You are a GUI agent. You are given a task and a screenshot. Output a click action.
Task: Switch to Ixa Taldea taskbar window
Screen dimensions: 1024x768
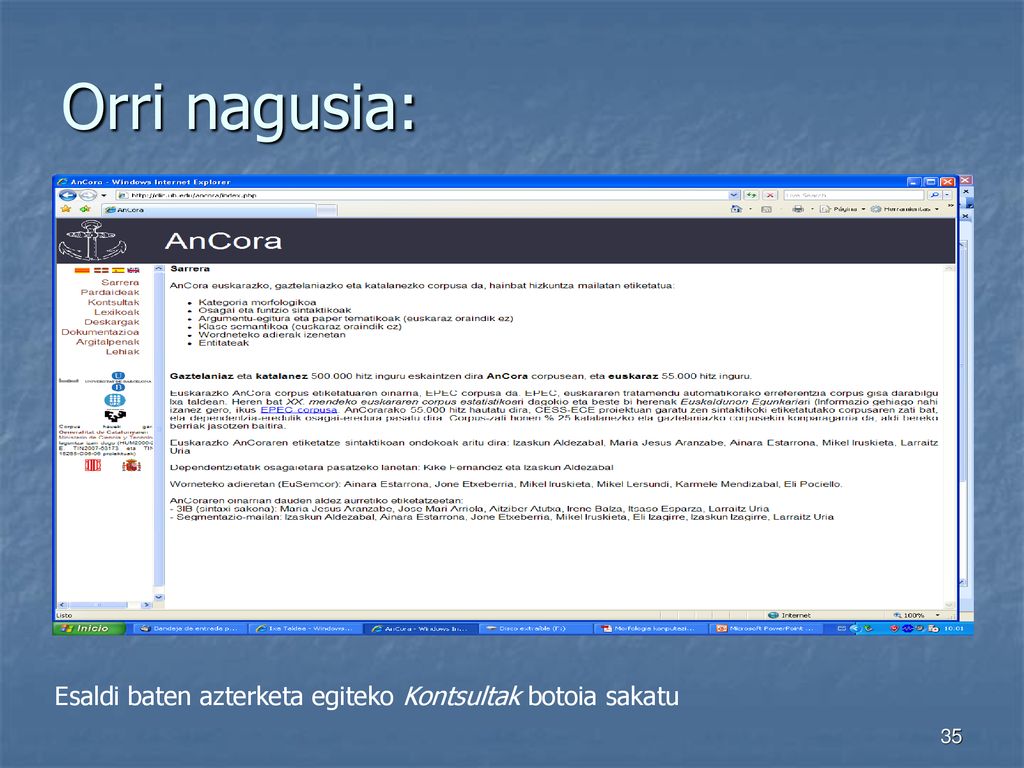coord(306,628)
